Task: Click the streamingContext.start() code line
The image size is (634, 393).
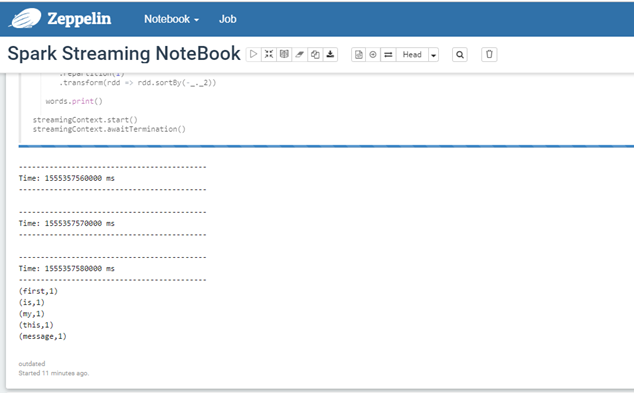Action: click(85, 120)
